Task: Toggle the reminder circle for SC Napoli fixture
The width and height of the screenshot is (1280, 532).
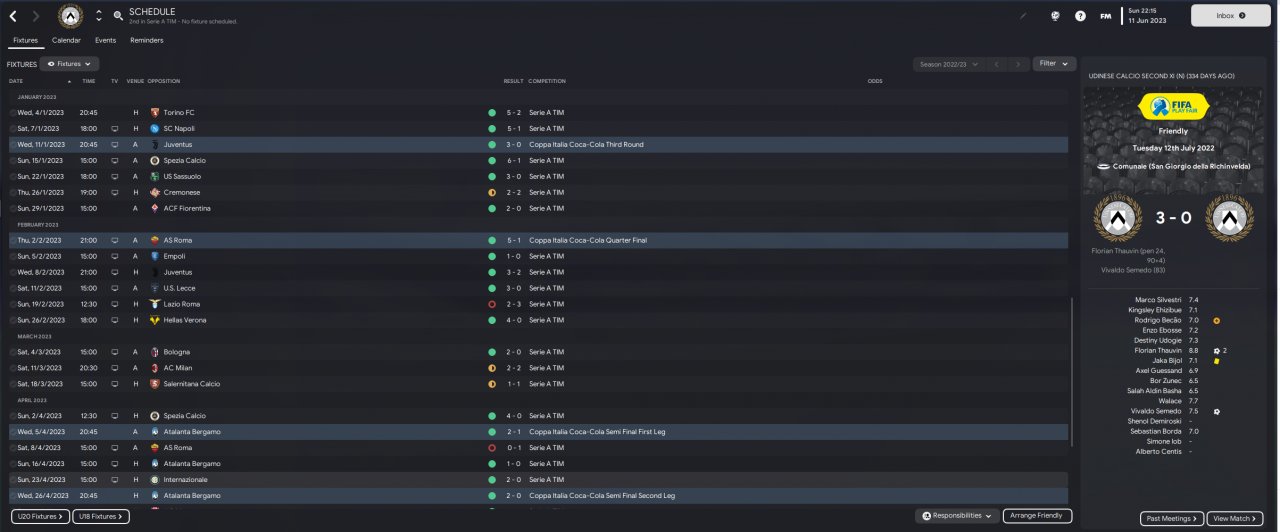Action: click(13, 128)
